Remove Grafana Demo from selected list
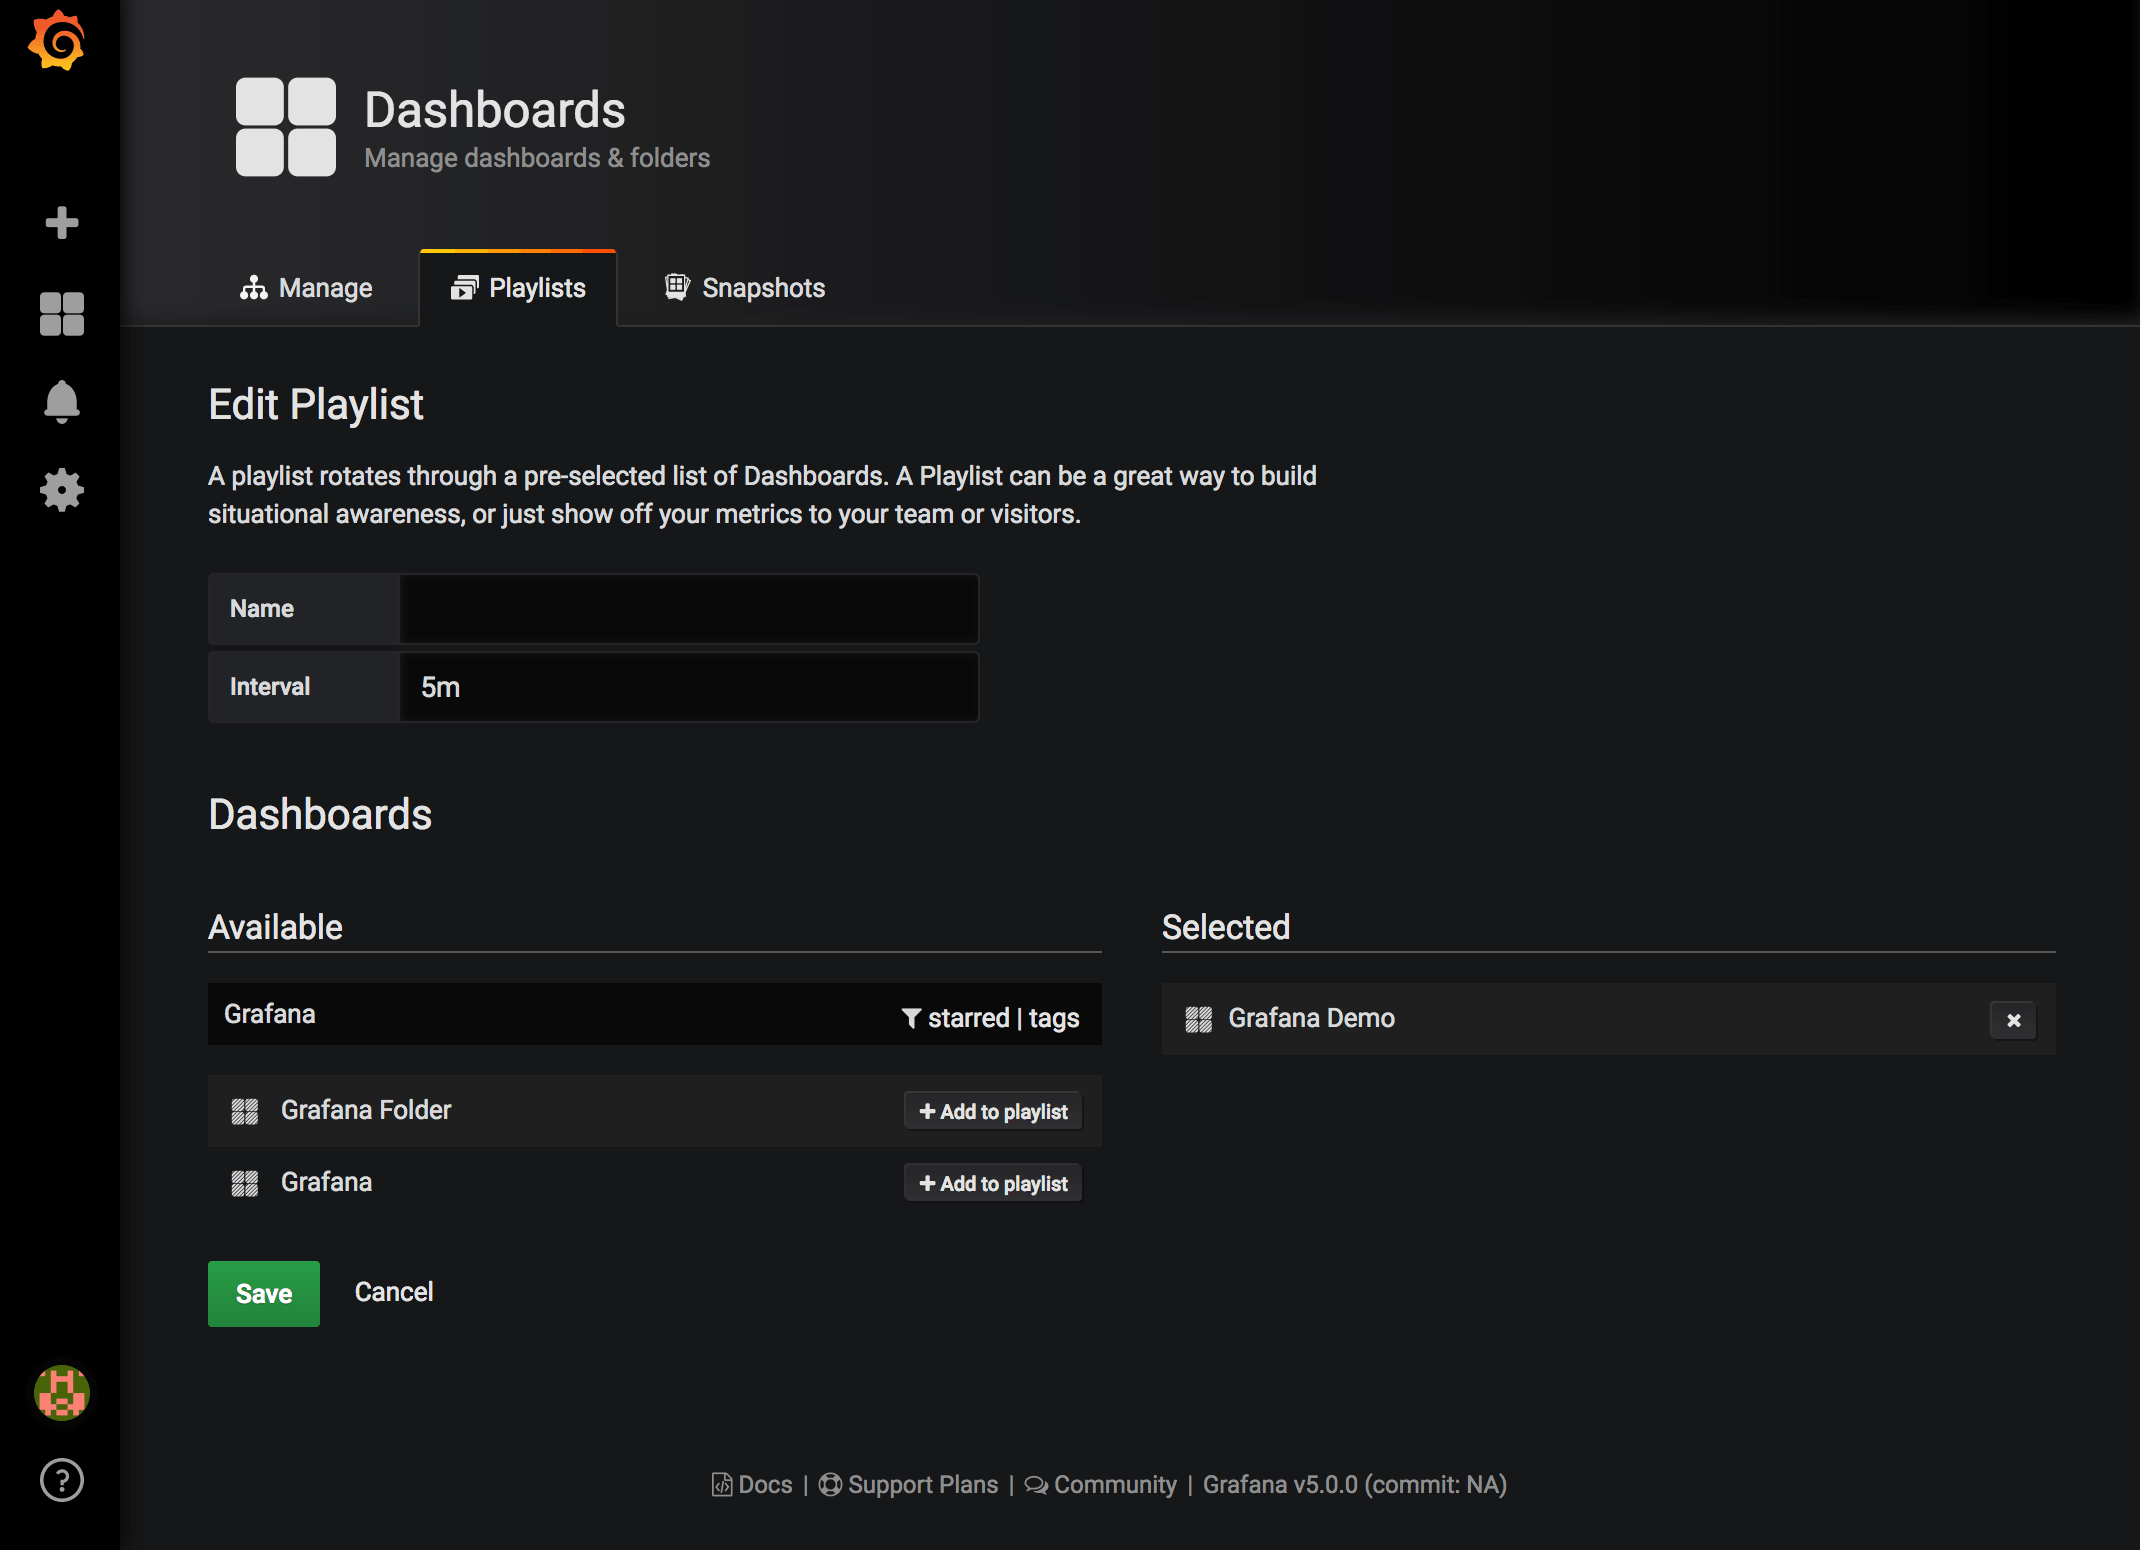The height and width of the screenshot is (1550, 2140). (2013, 1020)
